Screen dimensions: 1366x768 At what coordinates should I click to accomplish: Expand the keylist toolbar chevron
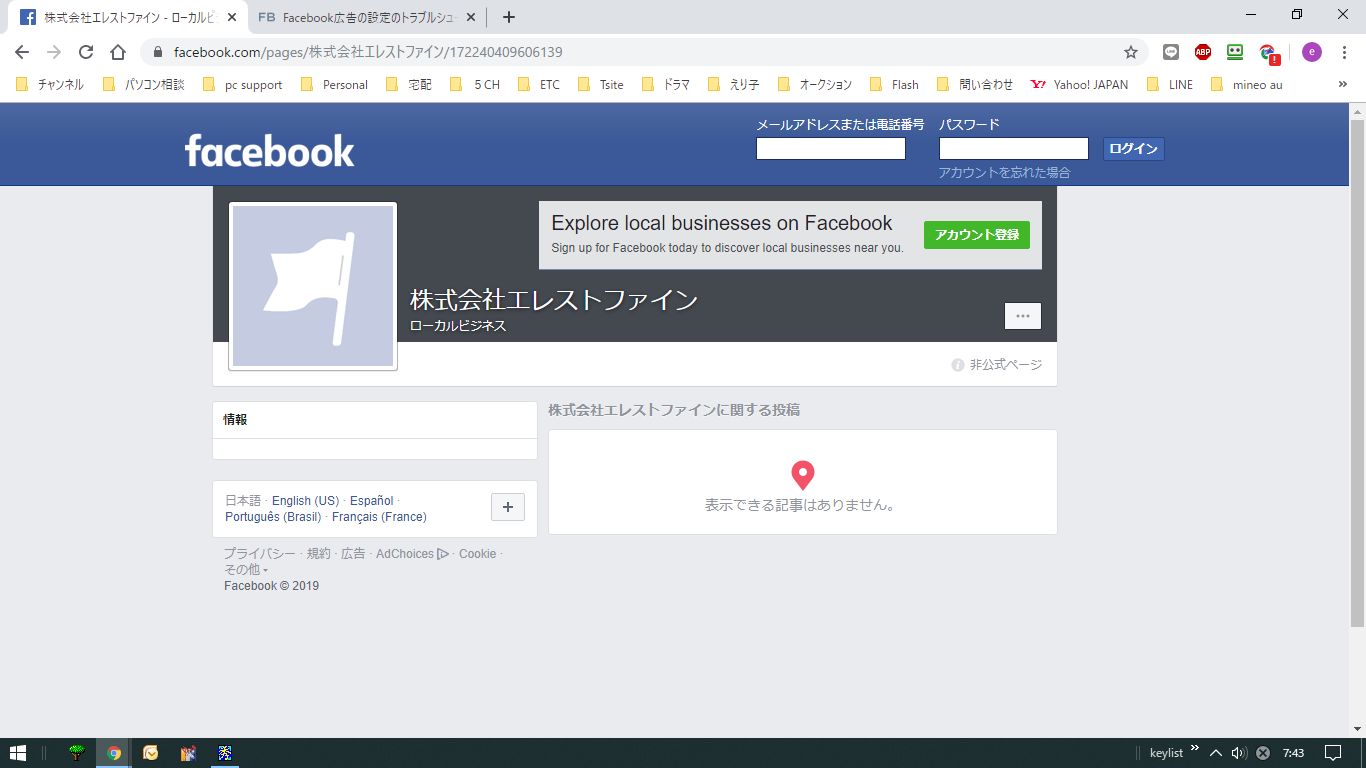click(x=1194, y=748)
